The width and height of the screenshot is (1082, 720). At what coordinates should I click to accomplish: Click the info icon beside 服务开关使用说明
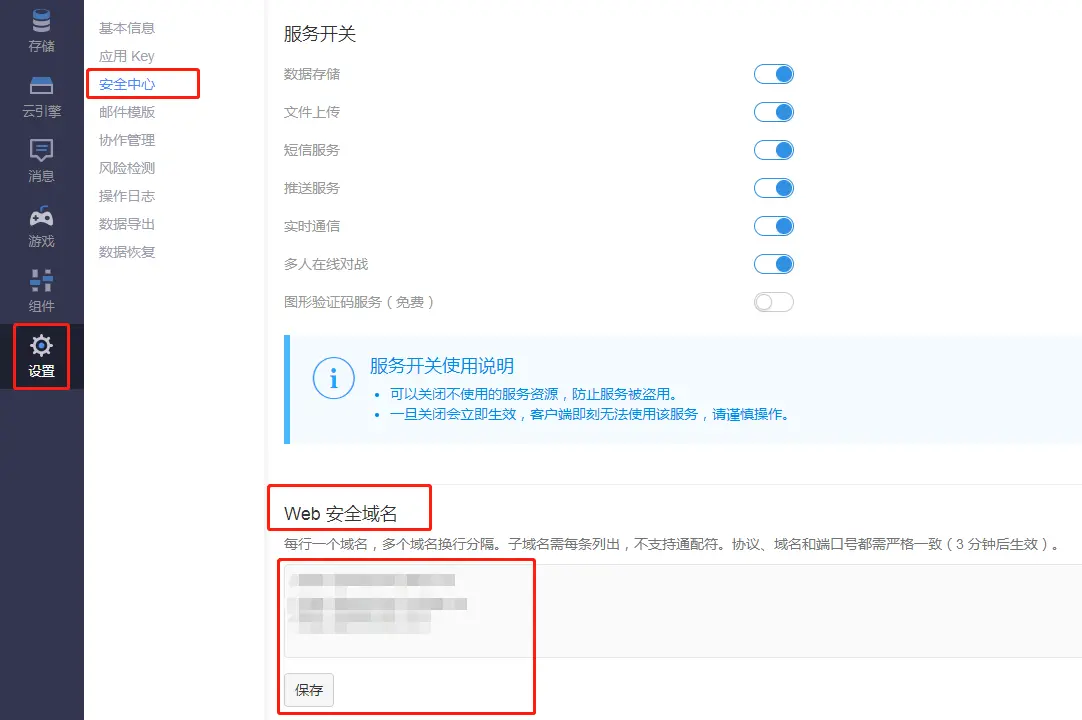333,378
